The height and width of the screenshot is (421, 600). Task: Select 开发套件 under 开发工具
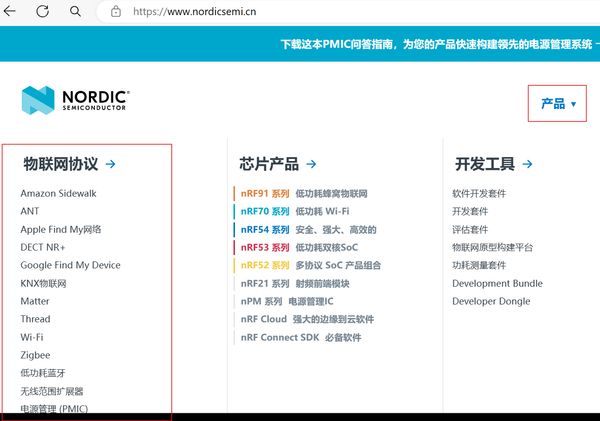470,211
